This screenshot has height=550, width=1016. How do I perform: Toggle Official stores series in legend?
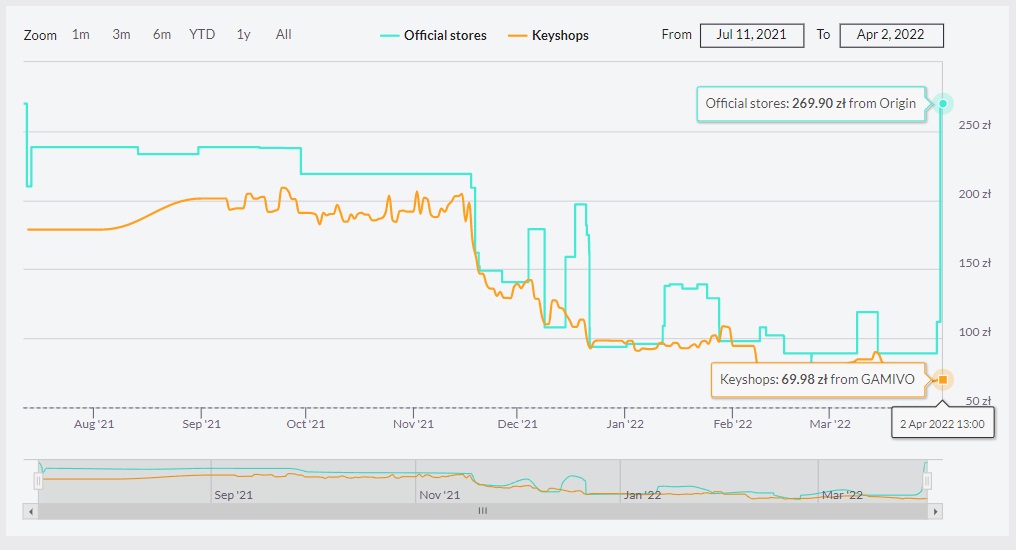tap(434, 35)
